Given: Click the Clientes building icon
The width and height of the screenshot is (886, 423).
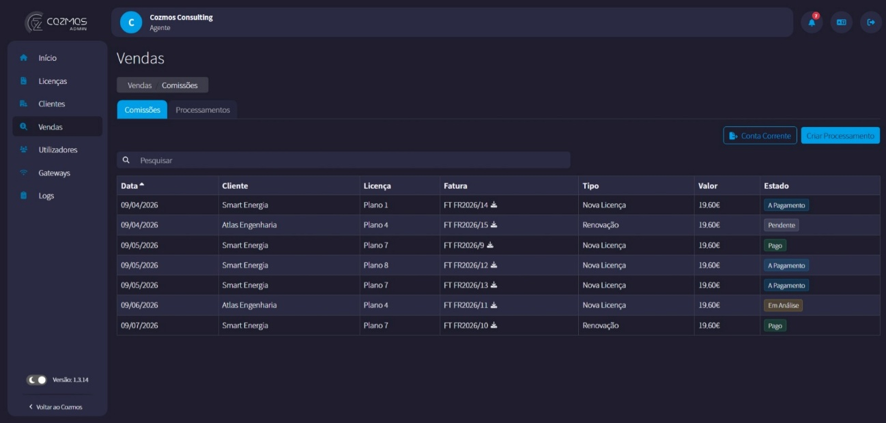Looking at the screenshot, I should [24, 104].
